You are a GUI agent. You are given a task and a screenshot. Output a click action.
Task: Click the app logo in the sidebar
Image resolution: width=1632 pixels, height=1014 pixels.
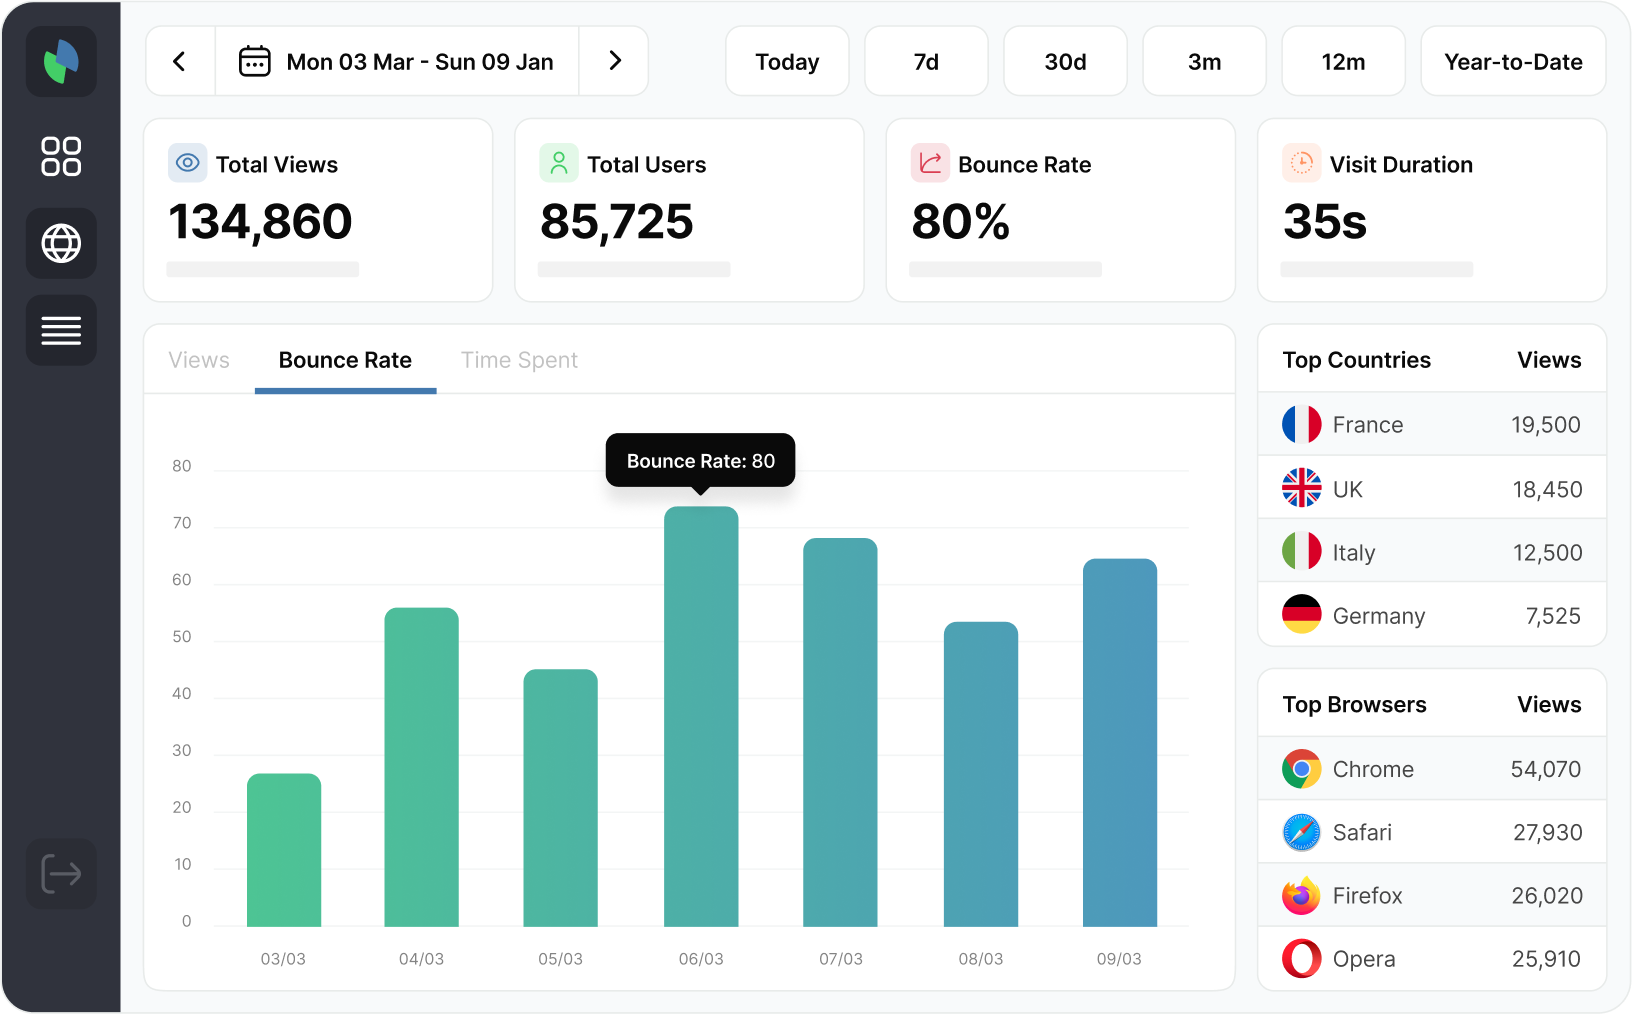[x=61, y=62]
